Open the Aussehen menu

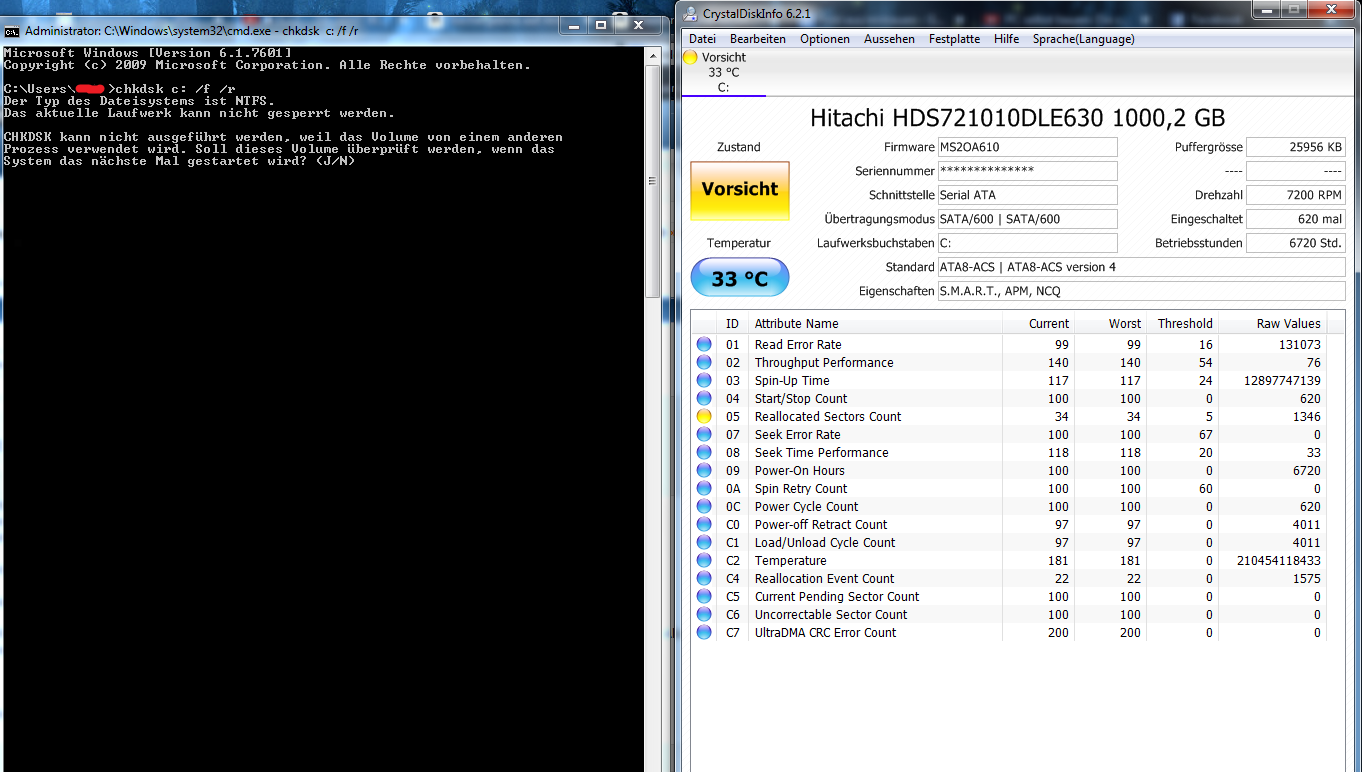click(889, 39)
